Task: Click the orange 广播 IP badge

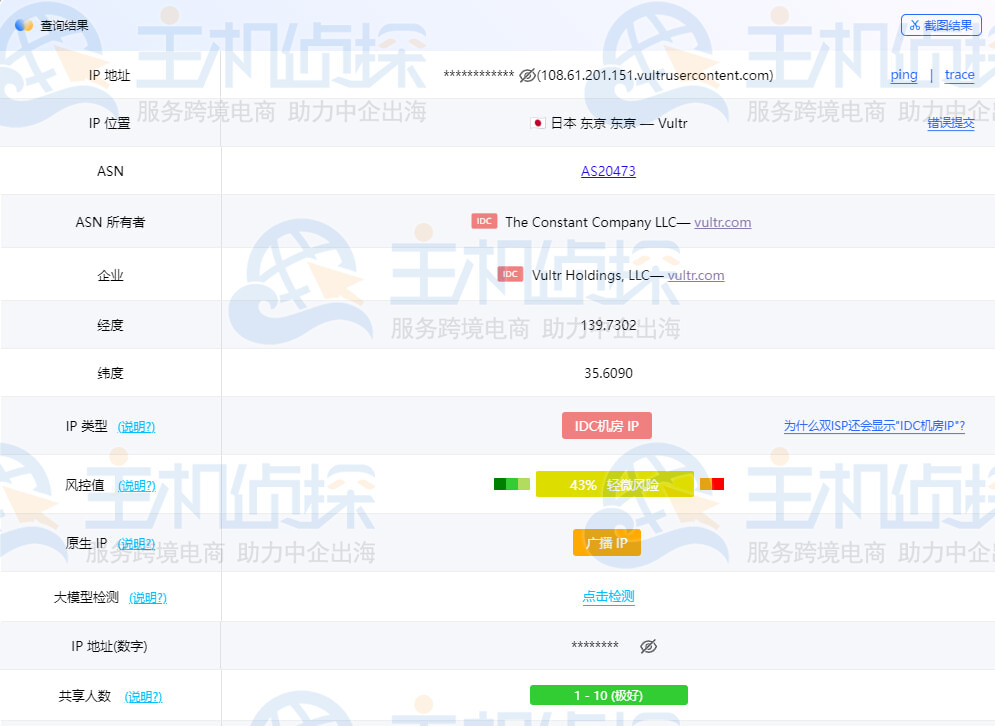Action: click(606, 543)
